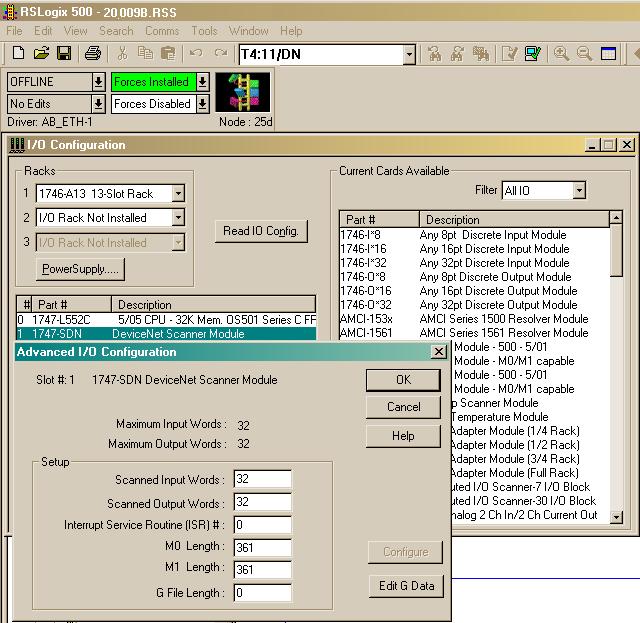This screenshot has height=623, width=640.
Task: Click Help in Advanced I/O Configuration
Action: coord(404,436)
